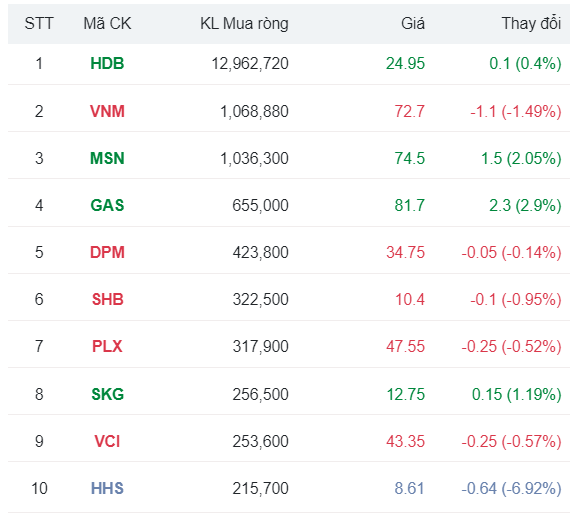The width and height of the screenshot is (575, 513).
Task: Open the HHS stock code link
Action: click(x=107, y=488)
